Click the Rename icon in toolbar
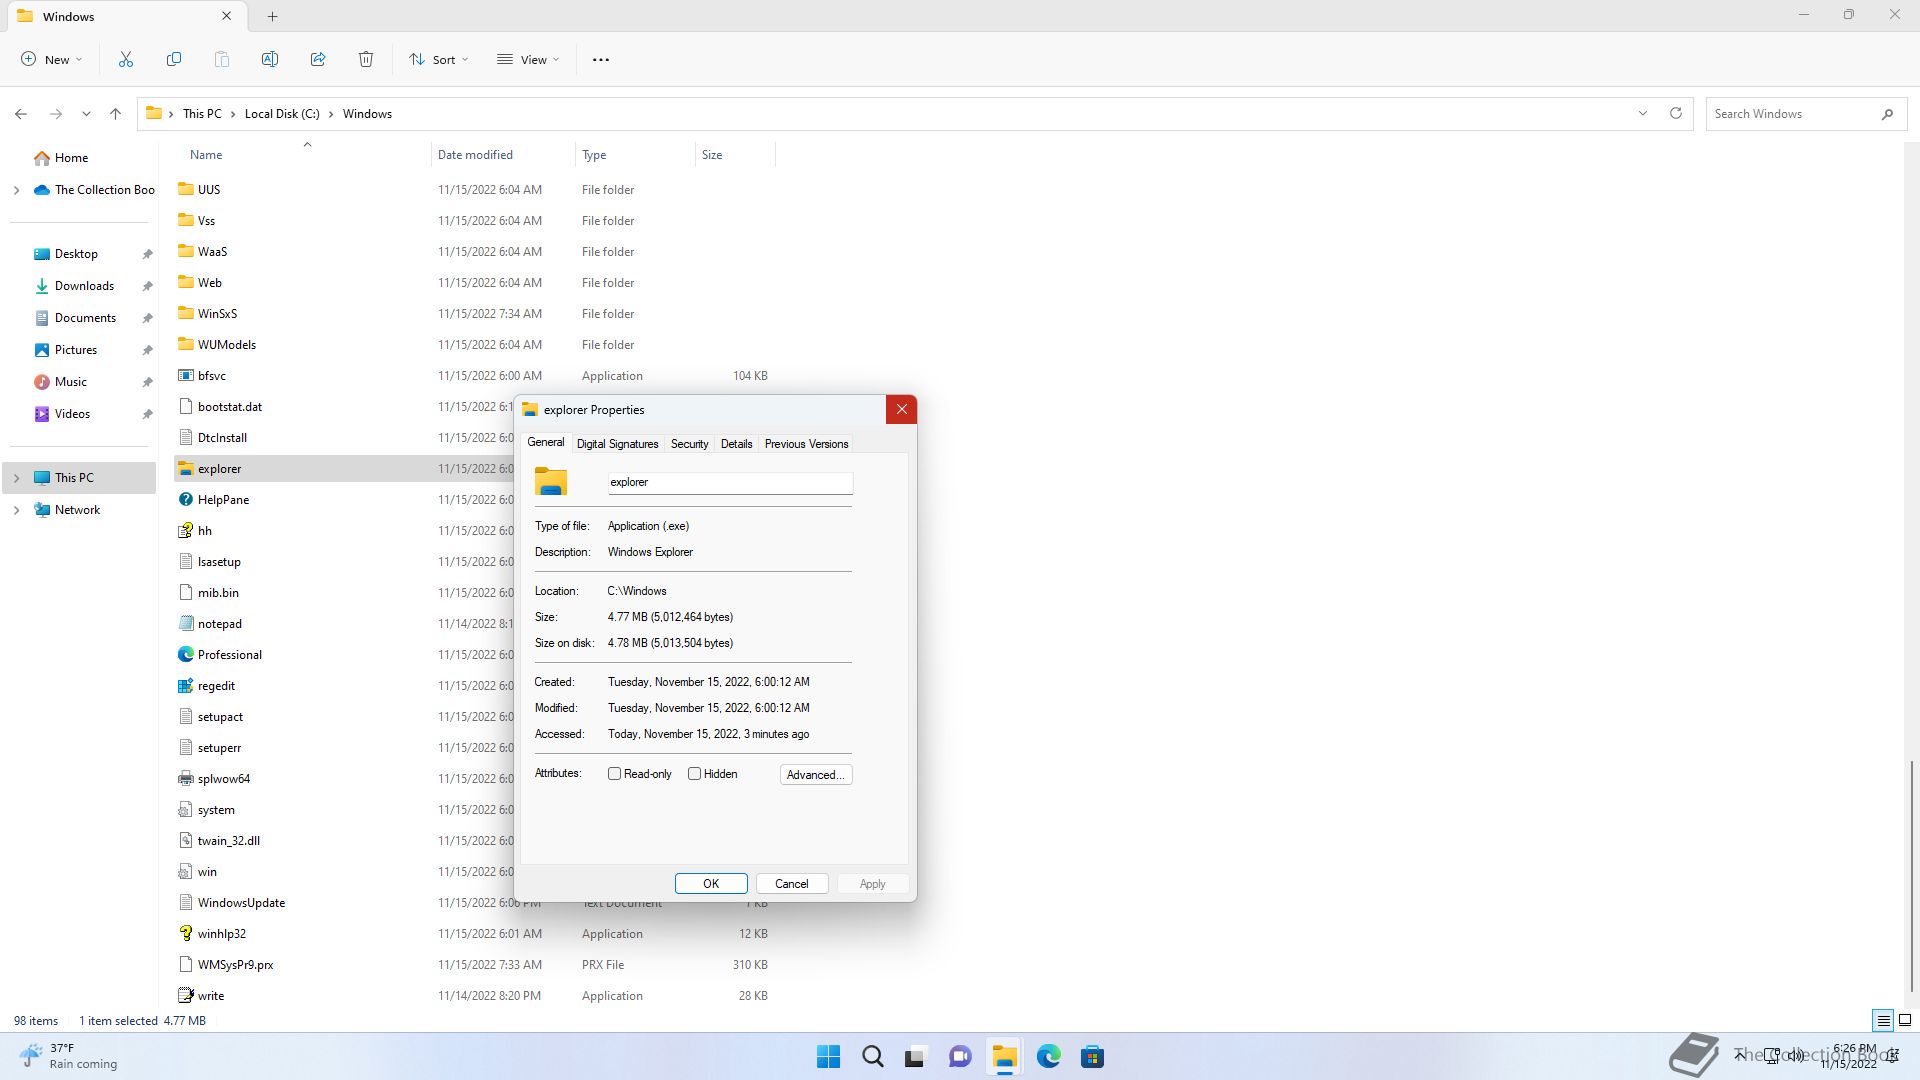Image resolution: width=1920 pixels, height=1080 pixels. click(270, 60)
